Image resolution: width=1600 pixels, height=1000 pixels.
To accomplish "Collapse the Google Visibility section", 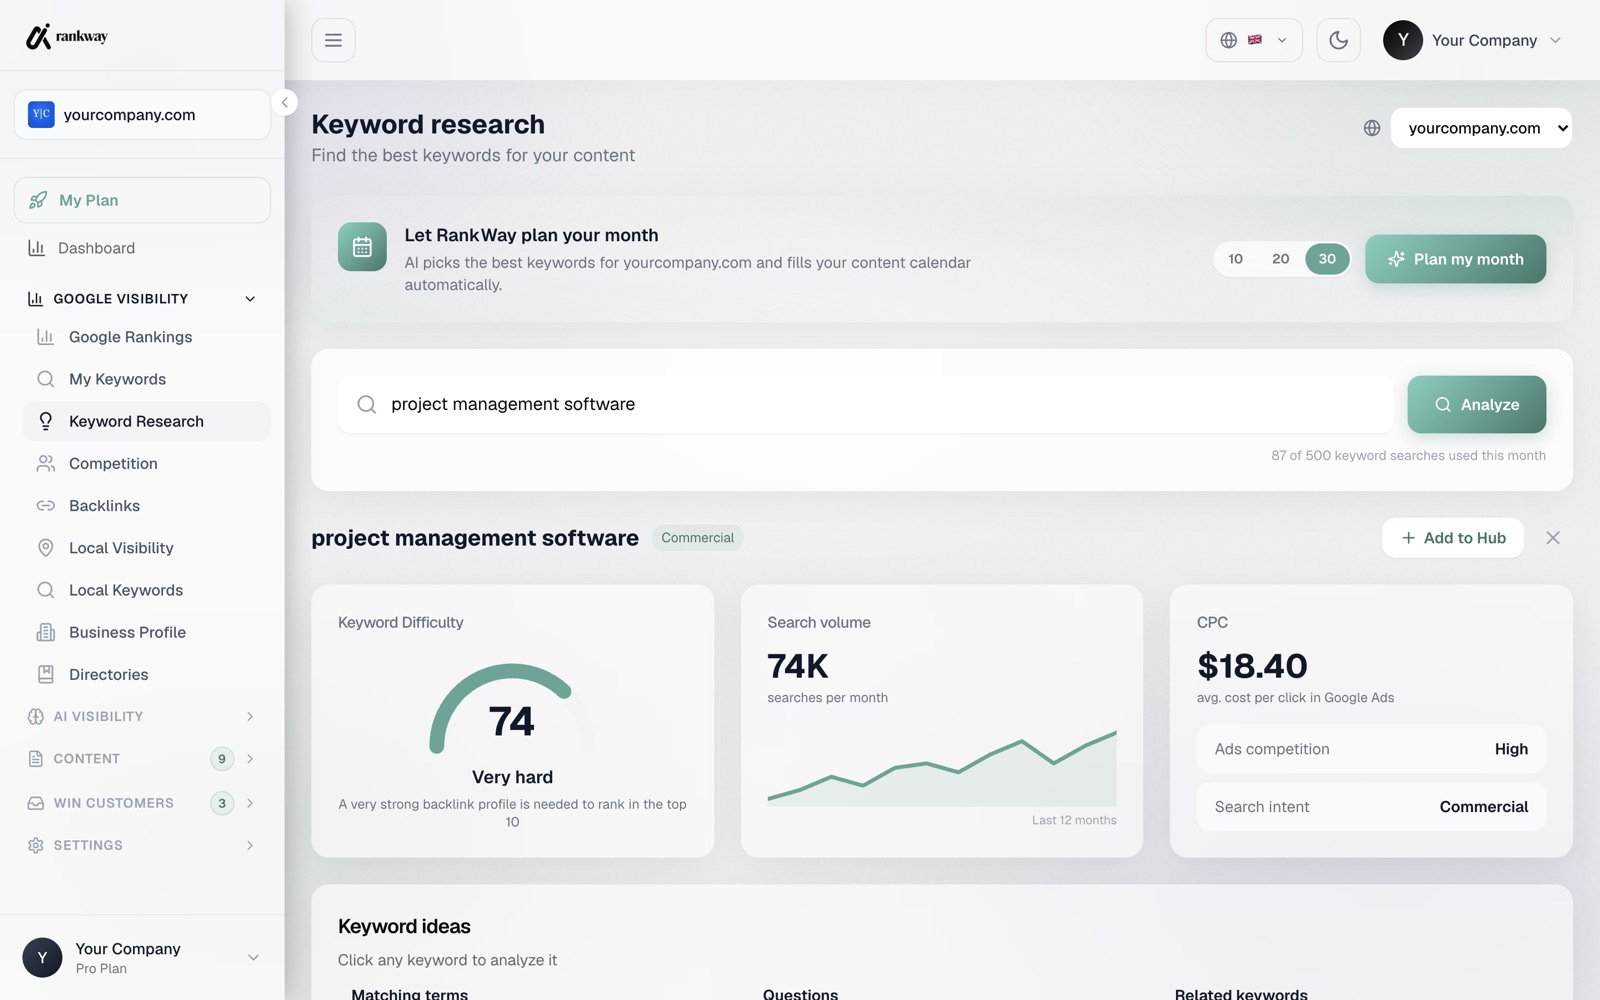I will 142,299.
